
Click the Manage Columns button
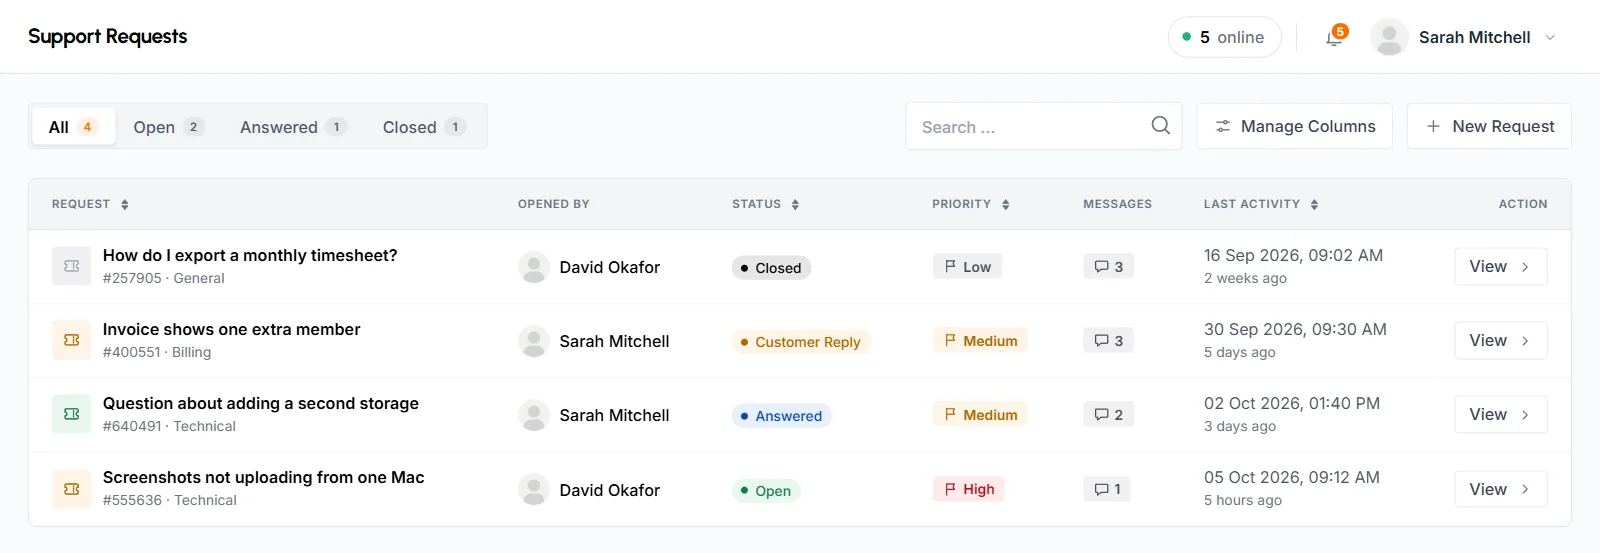[1294, 126]
